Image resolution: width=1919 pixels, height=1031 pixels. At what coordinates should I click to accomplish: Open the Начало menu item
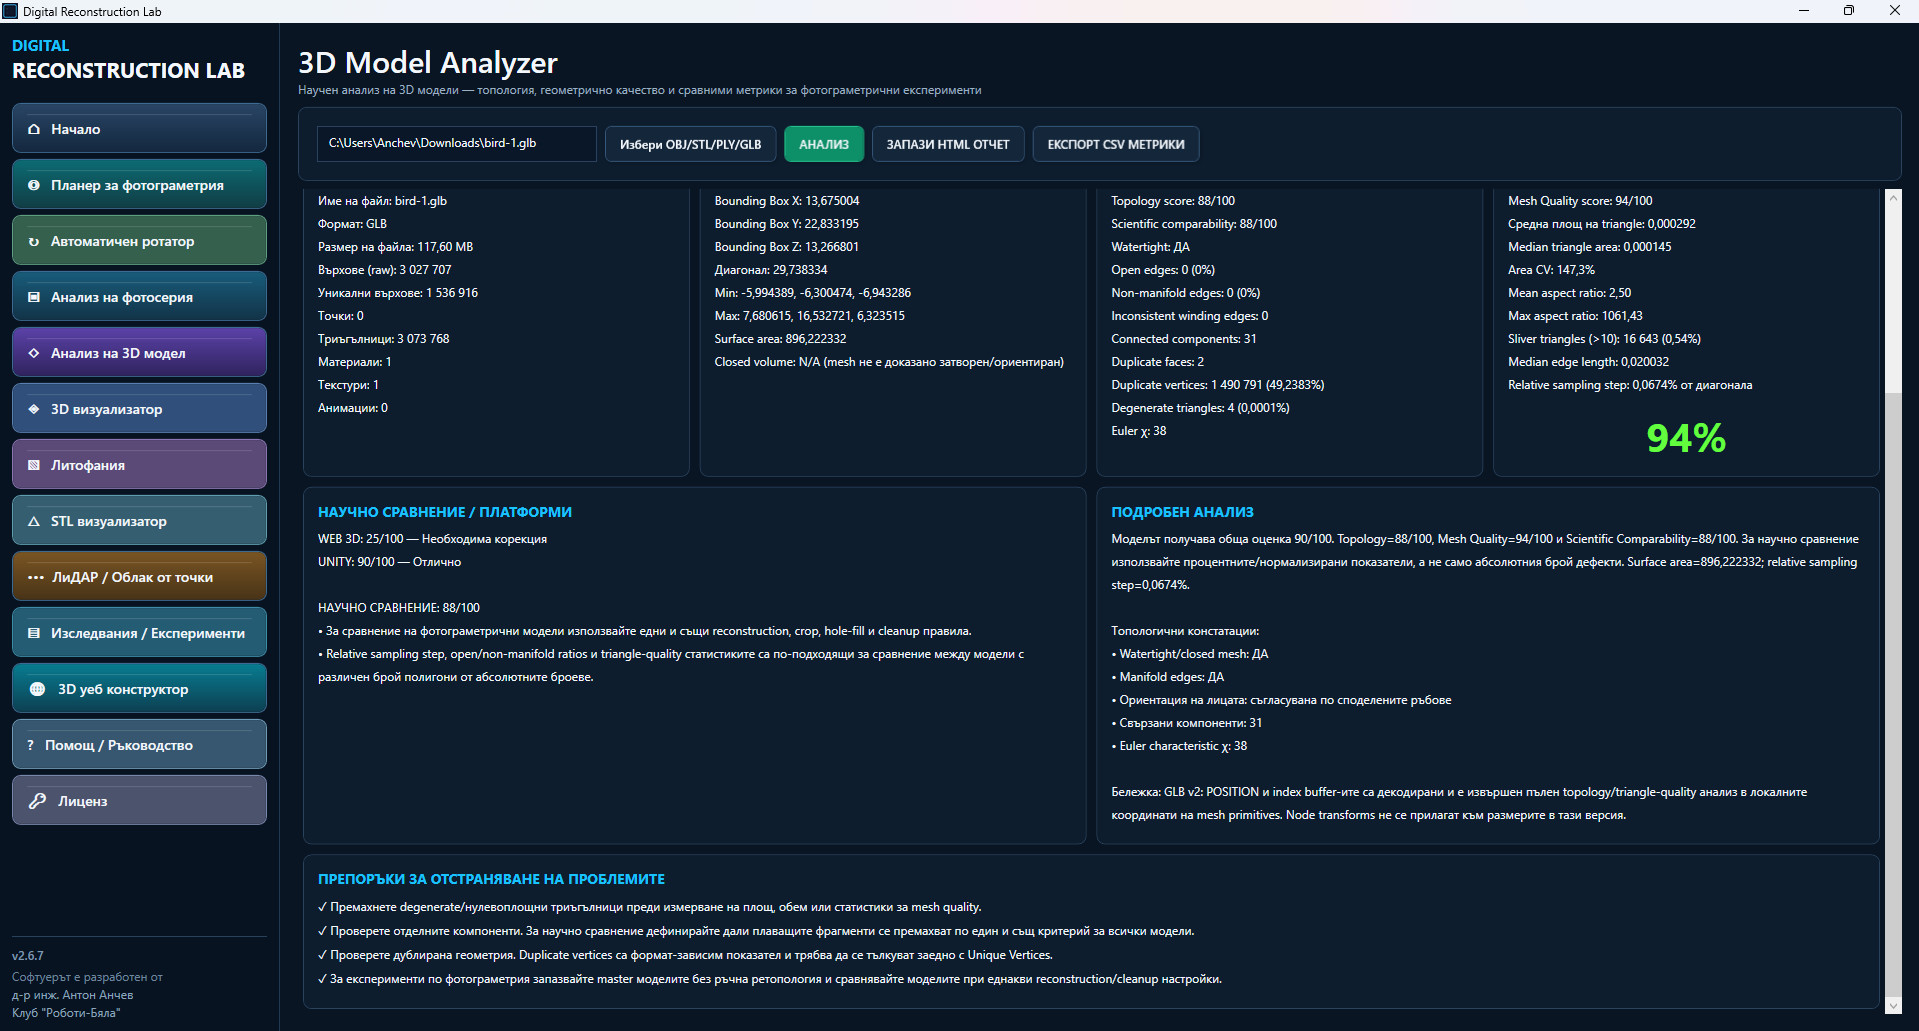point(139,129)
